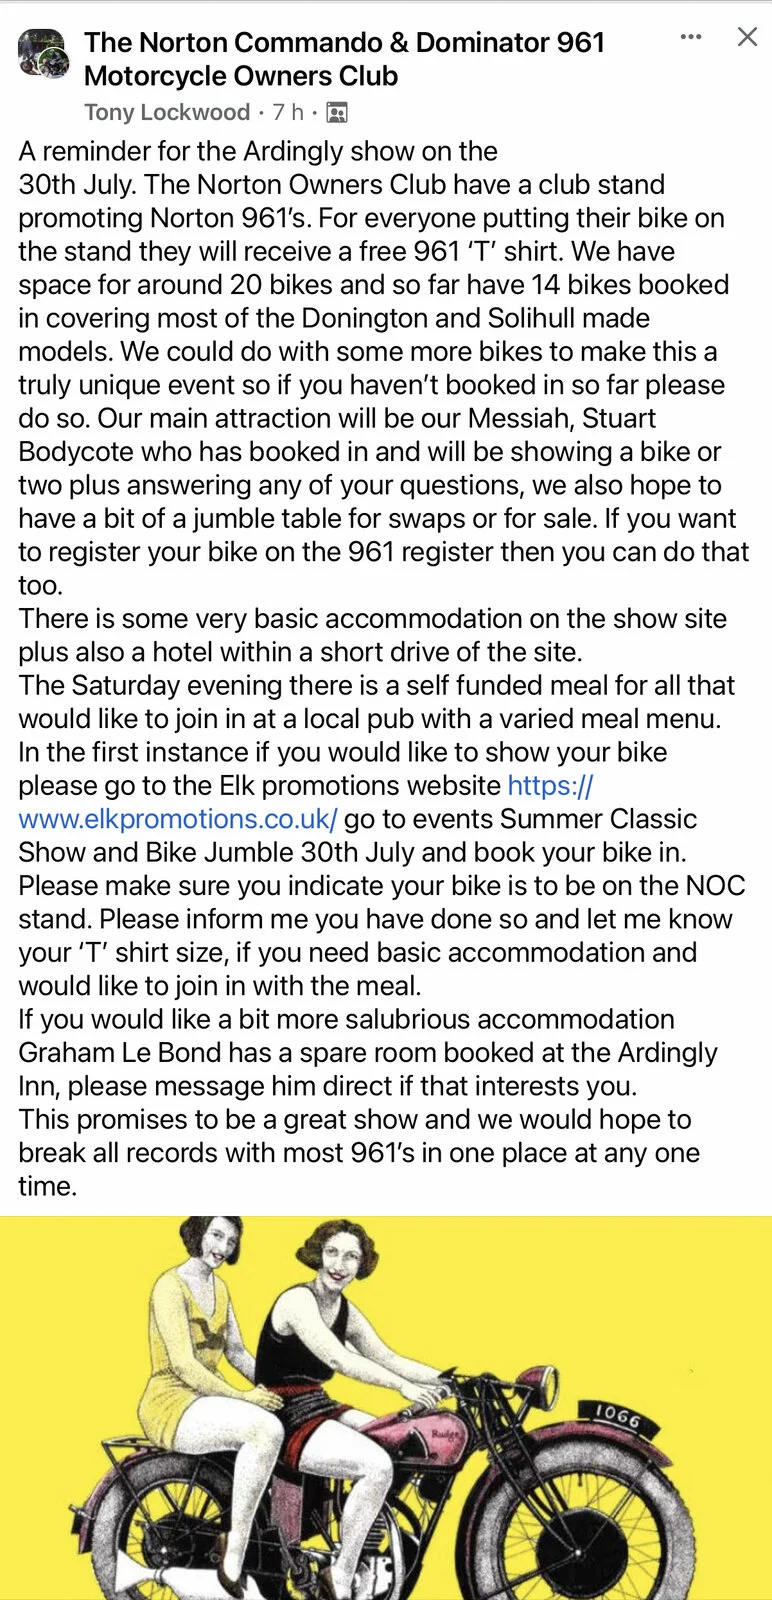
Task: Click the 7 h post timestamp
Action: coord(288,112)
